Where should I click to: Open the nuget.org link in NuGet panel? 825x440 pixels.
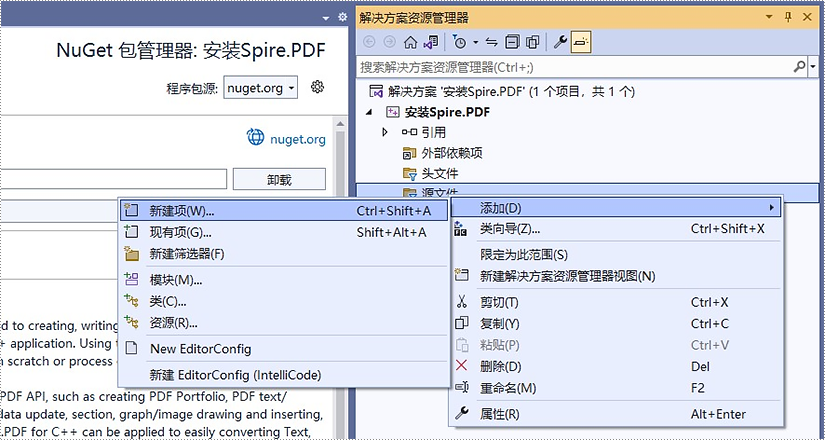pyautogui.click(x=298, y=139)
